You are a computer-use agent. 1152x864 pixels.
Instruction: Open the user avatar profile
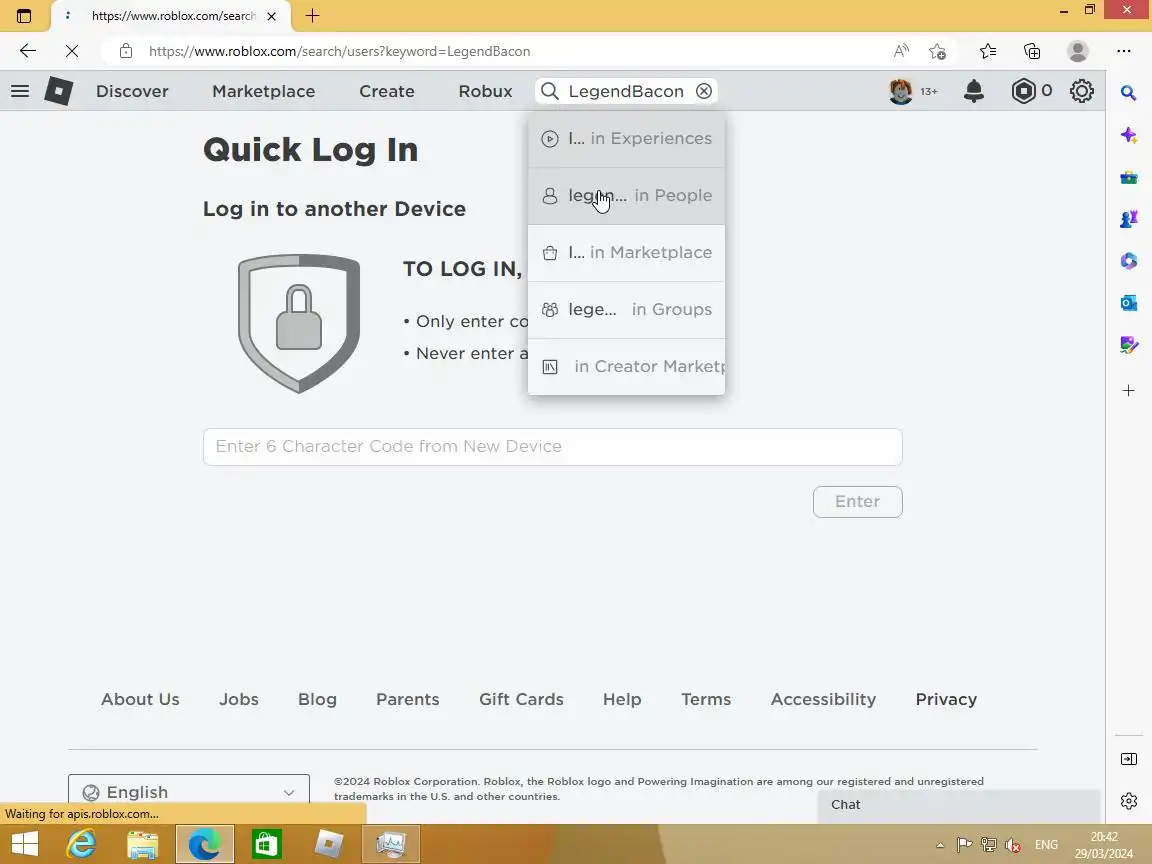click(x=901, y=91)
